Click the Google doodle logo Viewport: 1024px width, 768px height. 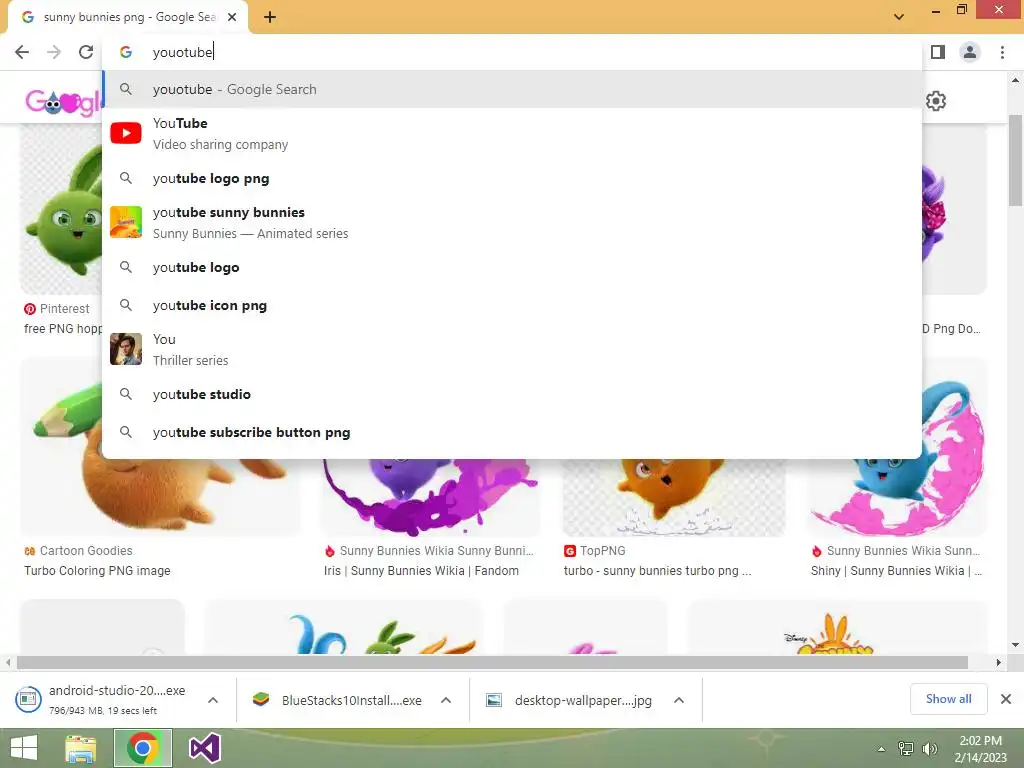tap(63, 101)
